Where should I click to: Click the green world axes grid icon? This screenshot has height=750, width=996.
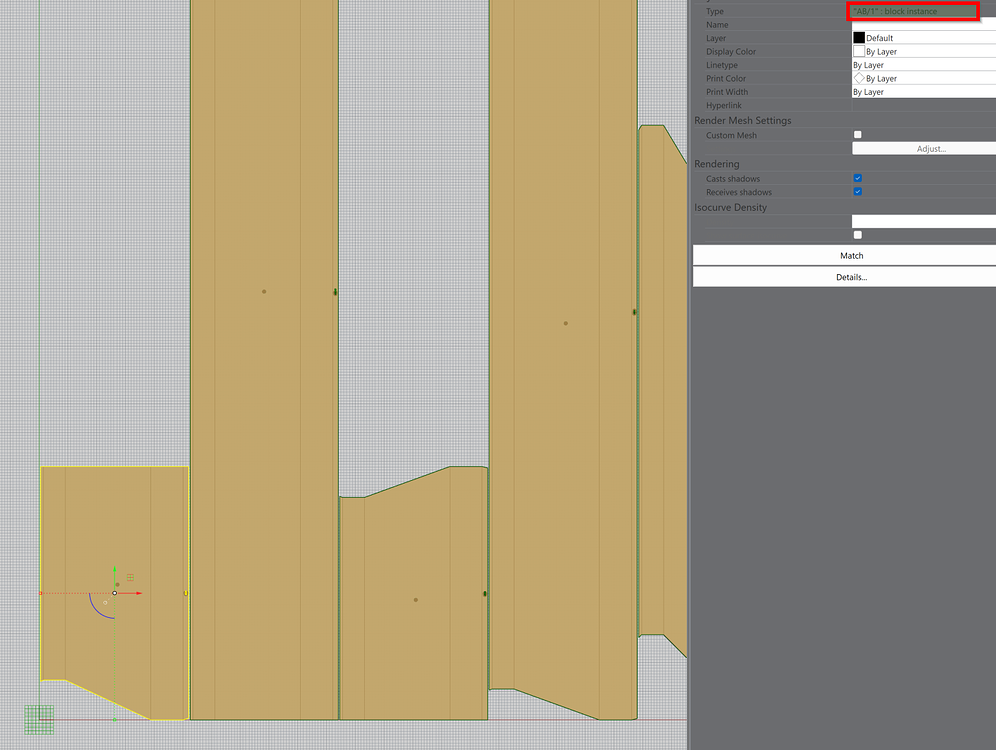(39, 720)
